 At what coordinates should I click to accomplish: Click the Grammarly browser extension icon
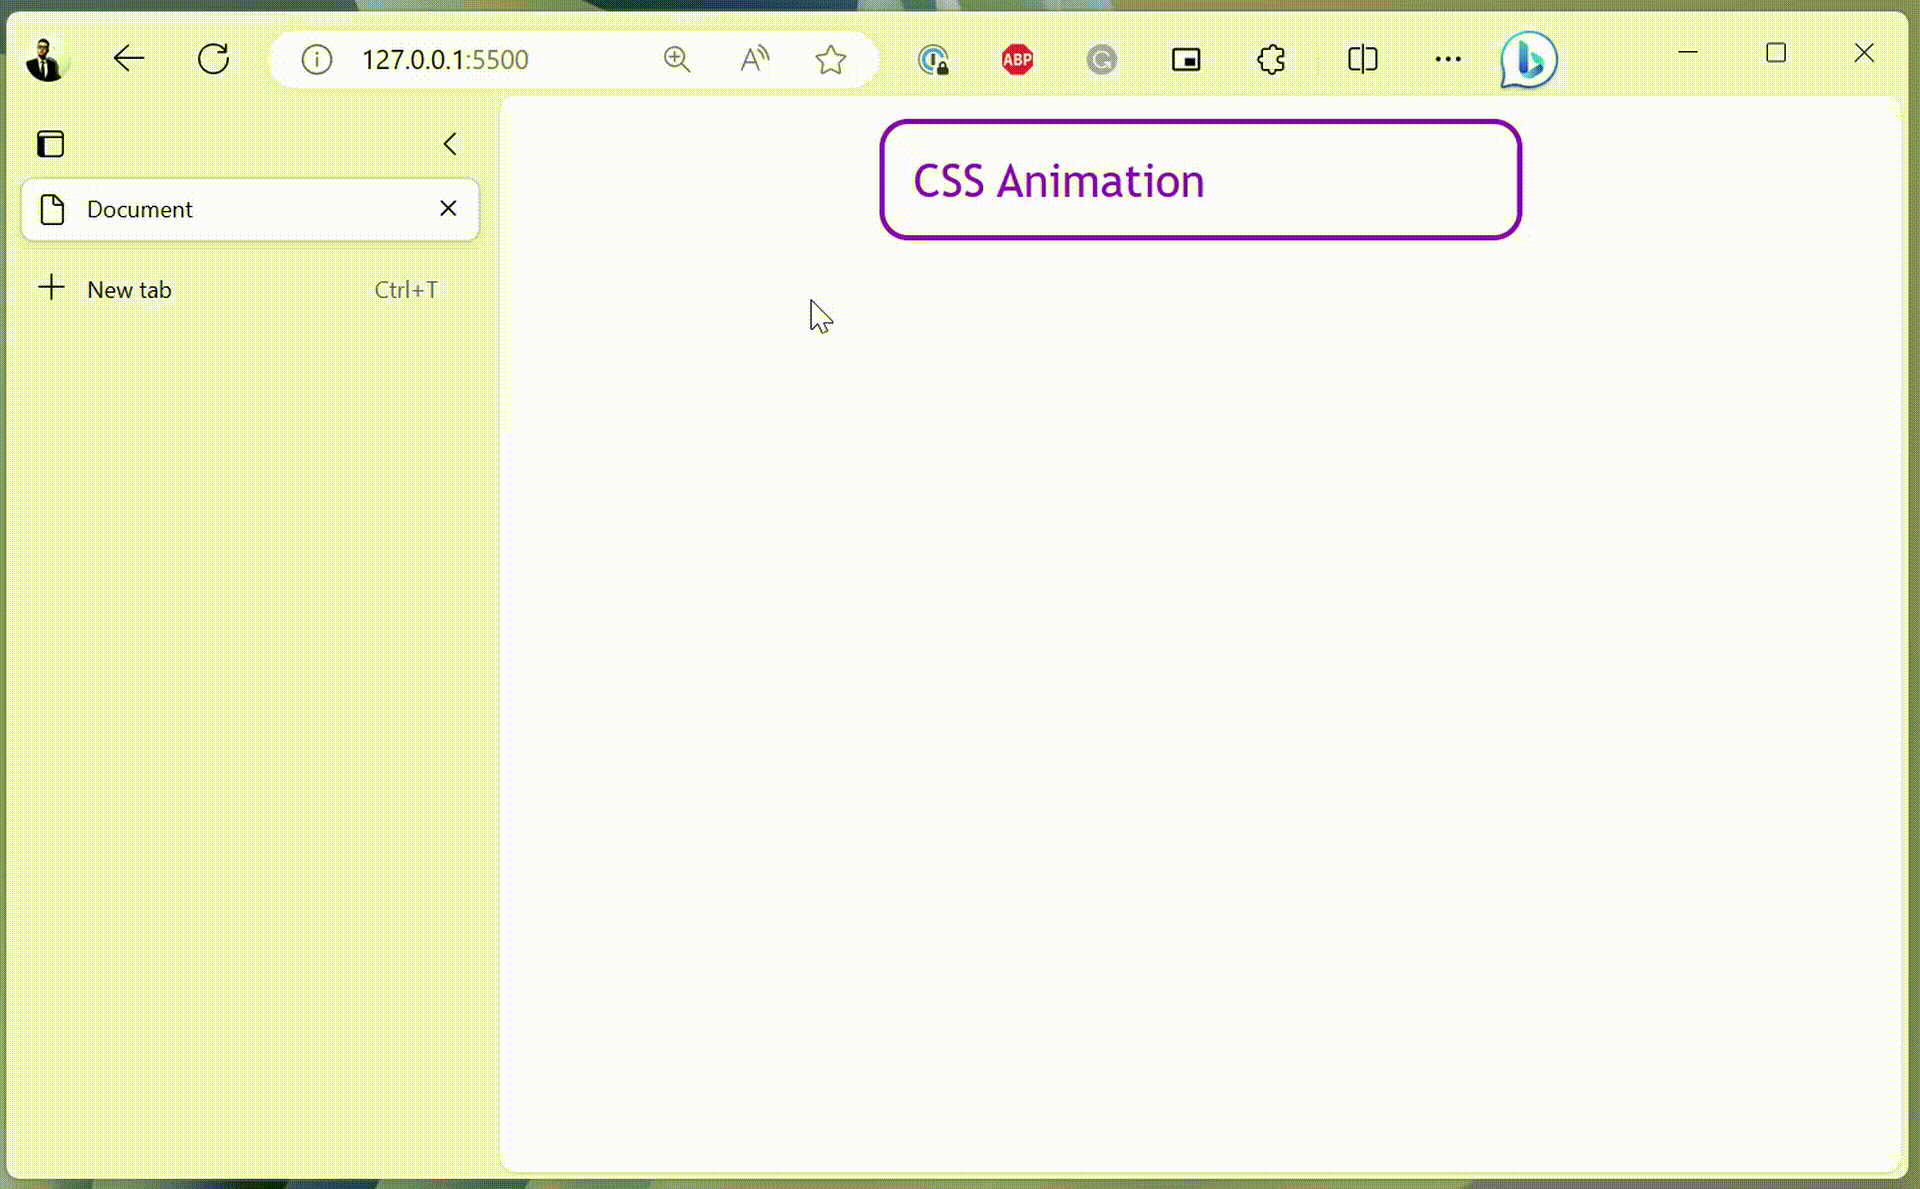point(1101,59)
